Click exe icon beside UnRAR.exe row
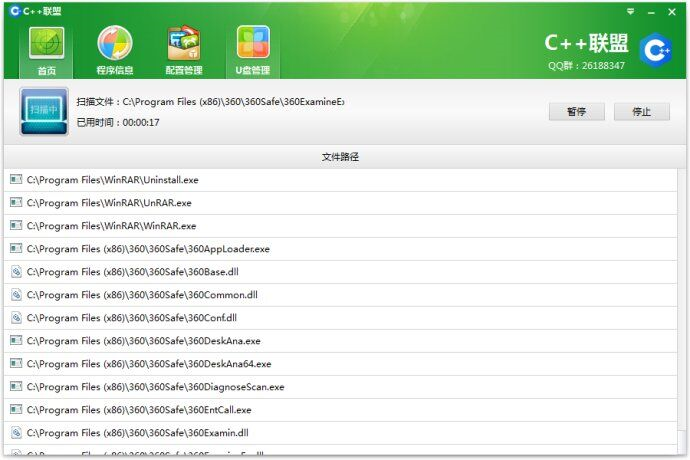The image size is (690, 460). (x=16, y=202)
